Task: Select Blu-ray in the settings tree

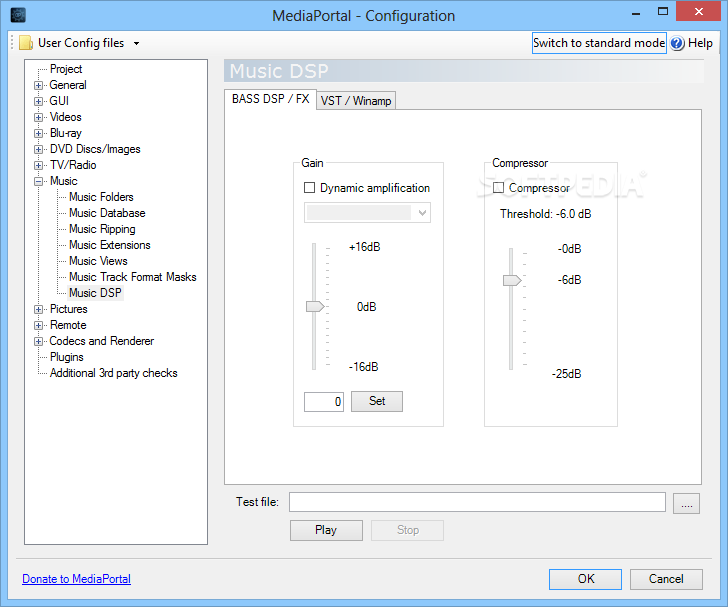Action: tap(66, 133)
